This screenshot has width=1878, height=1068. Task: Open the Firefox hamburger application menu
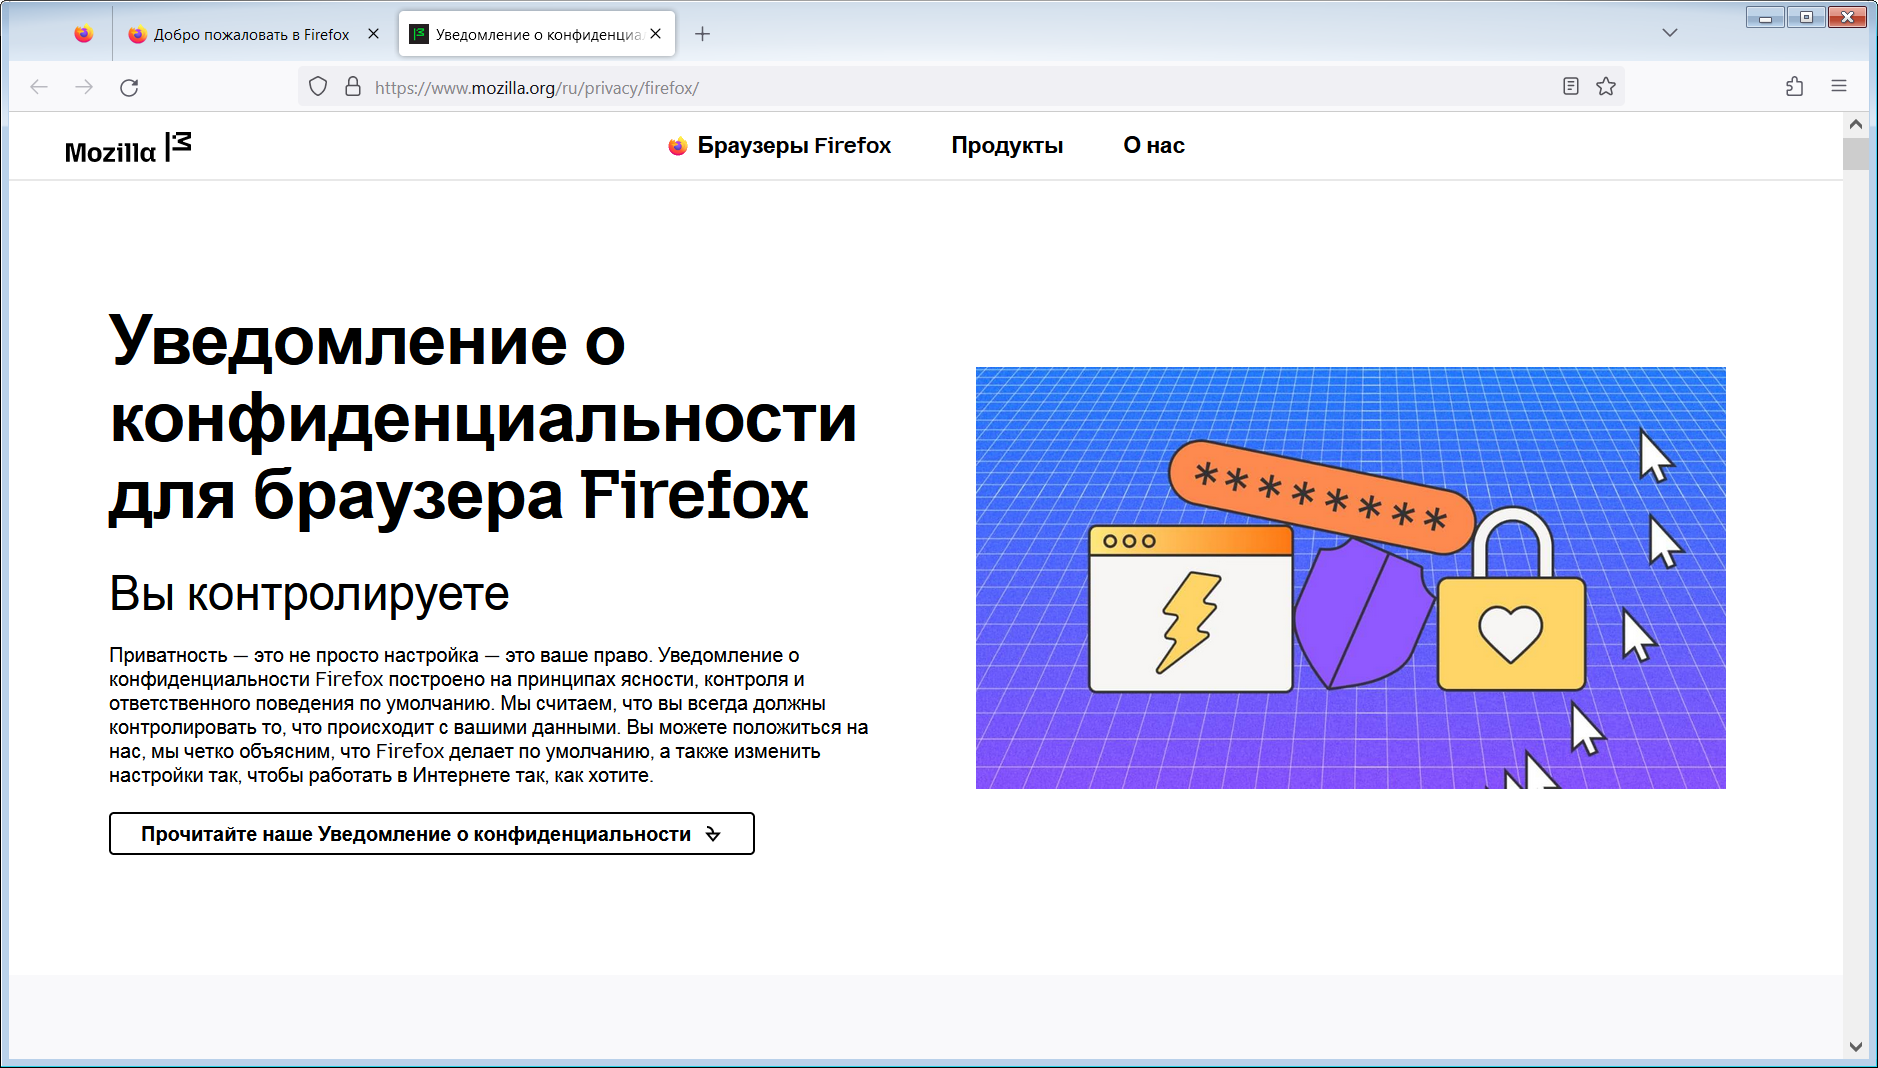point(1839,87)
